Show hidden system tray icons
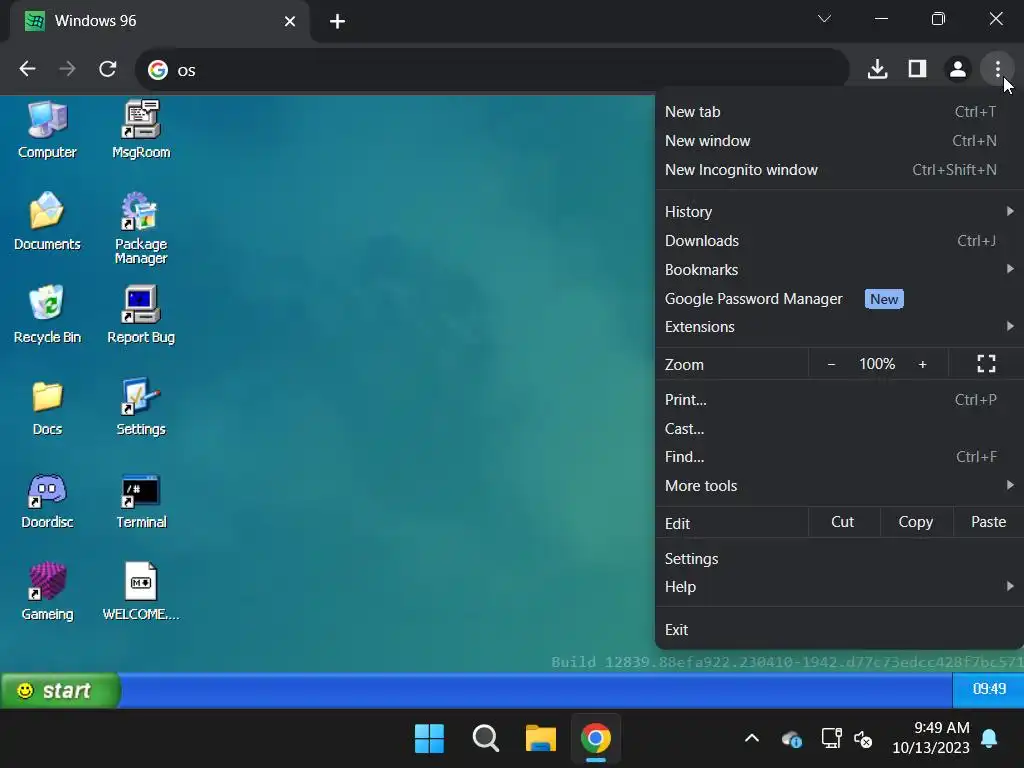This screenshot has height=768, width=1024. pyautogui.click(x=752, y=739)
